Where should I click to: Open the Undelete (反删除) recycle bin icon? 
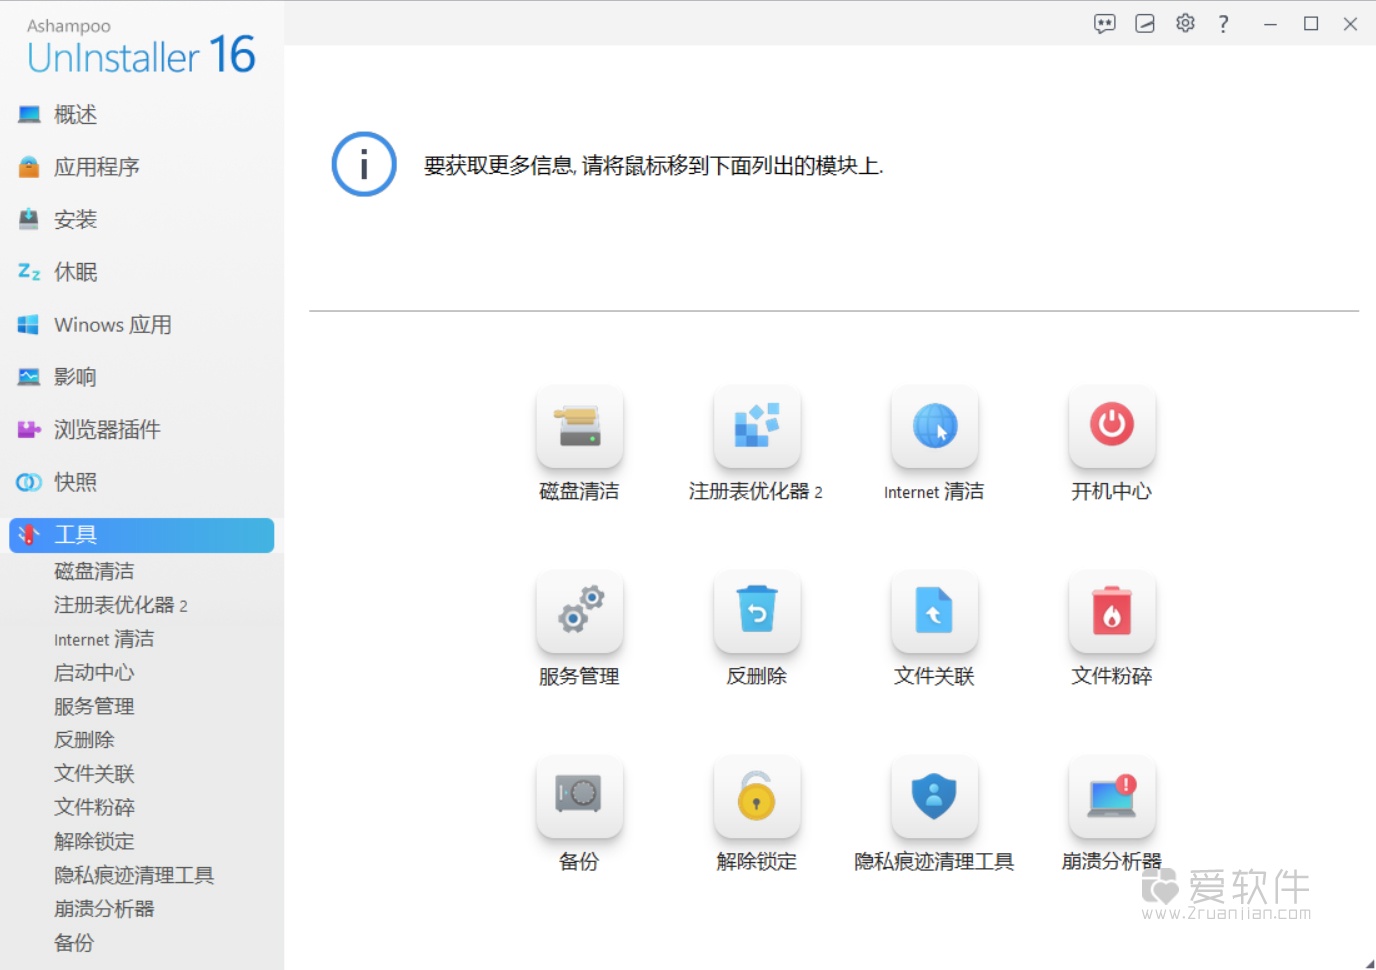pyautogui.click(x=756, y=612)
